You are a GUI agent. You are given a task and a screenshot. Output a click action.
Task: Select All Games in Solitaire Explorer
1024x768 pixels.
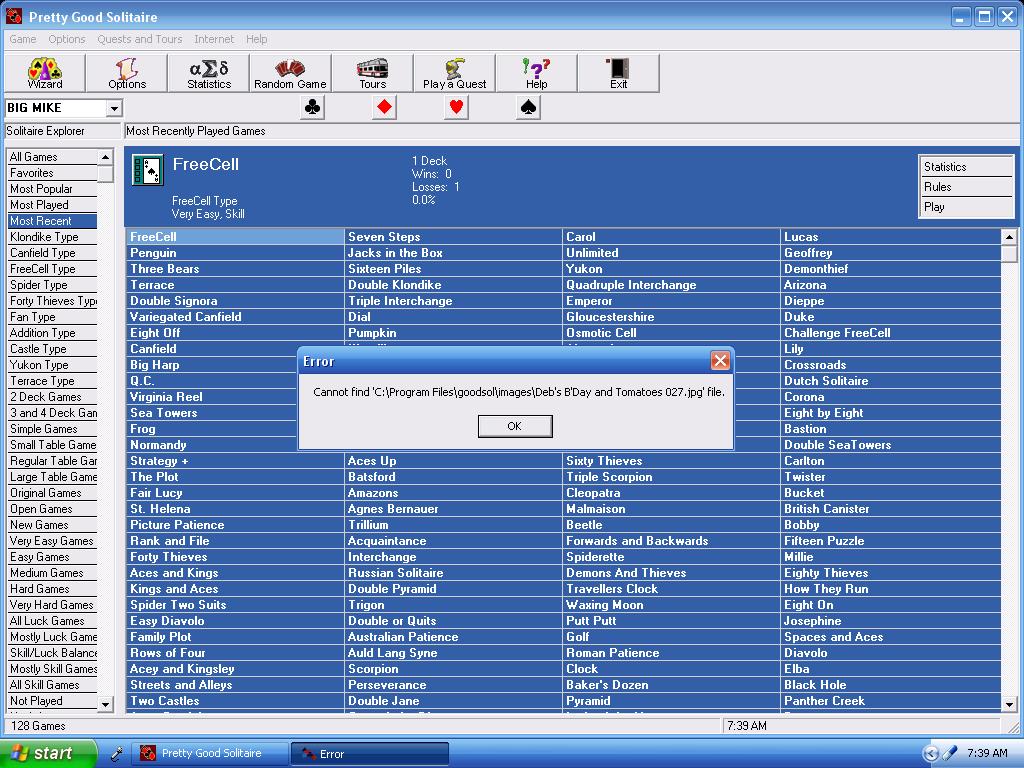point(52,157)
